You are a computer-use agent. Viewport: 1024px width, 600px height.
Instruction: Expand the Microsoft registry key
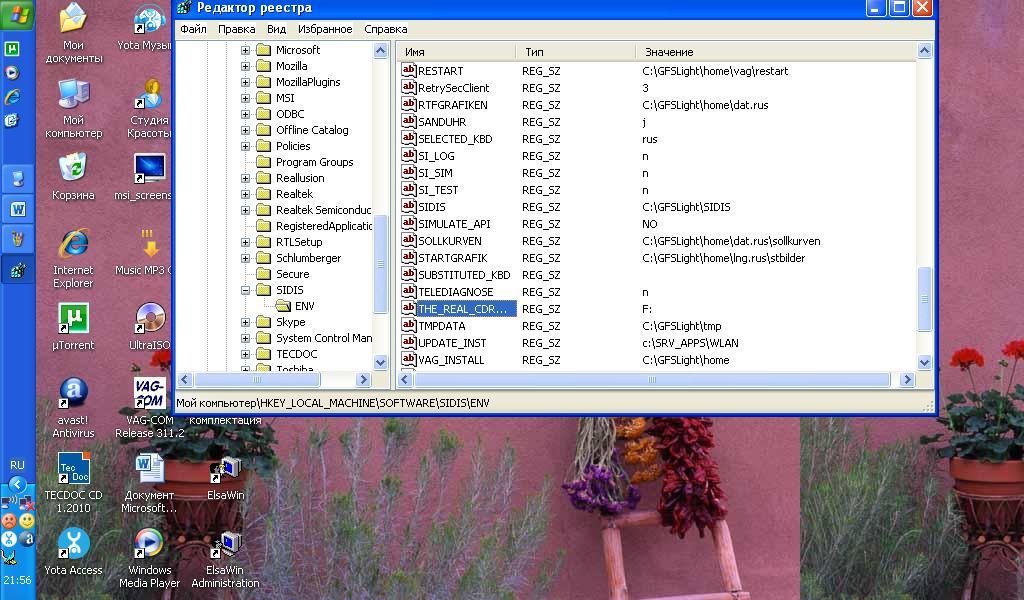246,50
